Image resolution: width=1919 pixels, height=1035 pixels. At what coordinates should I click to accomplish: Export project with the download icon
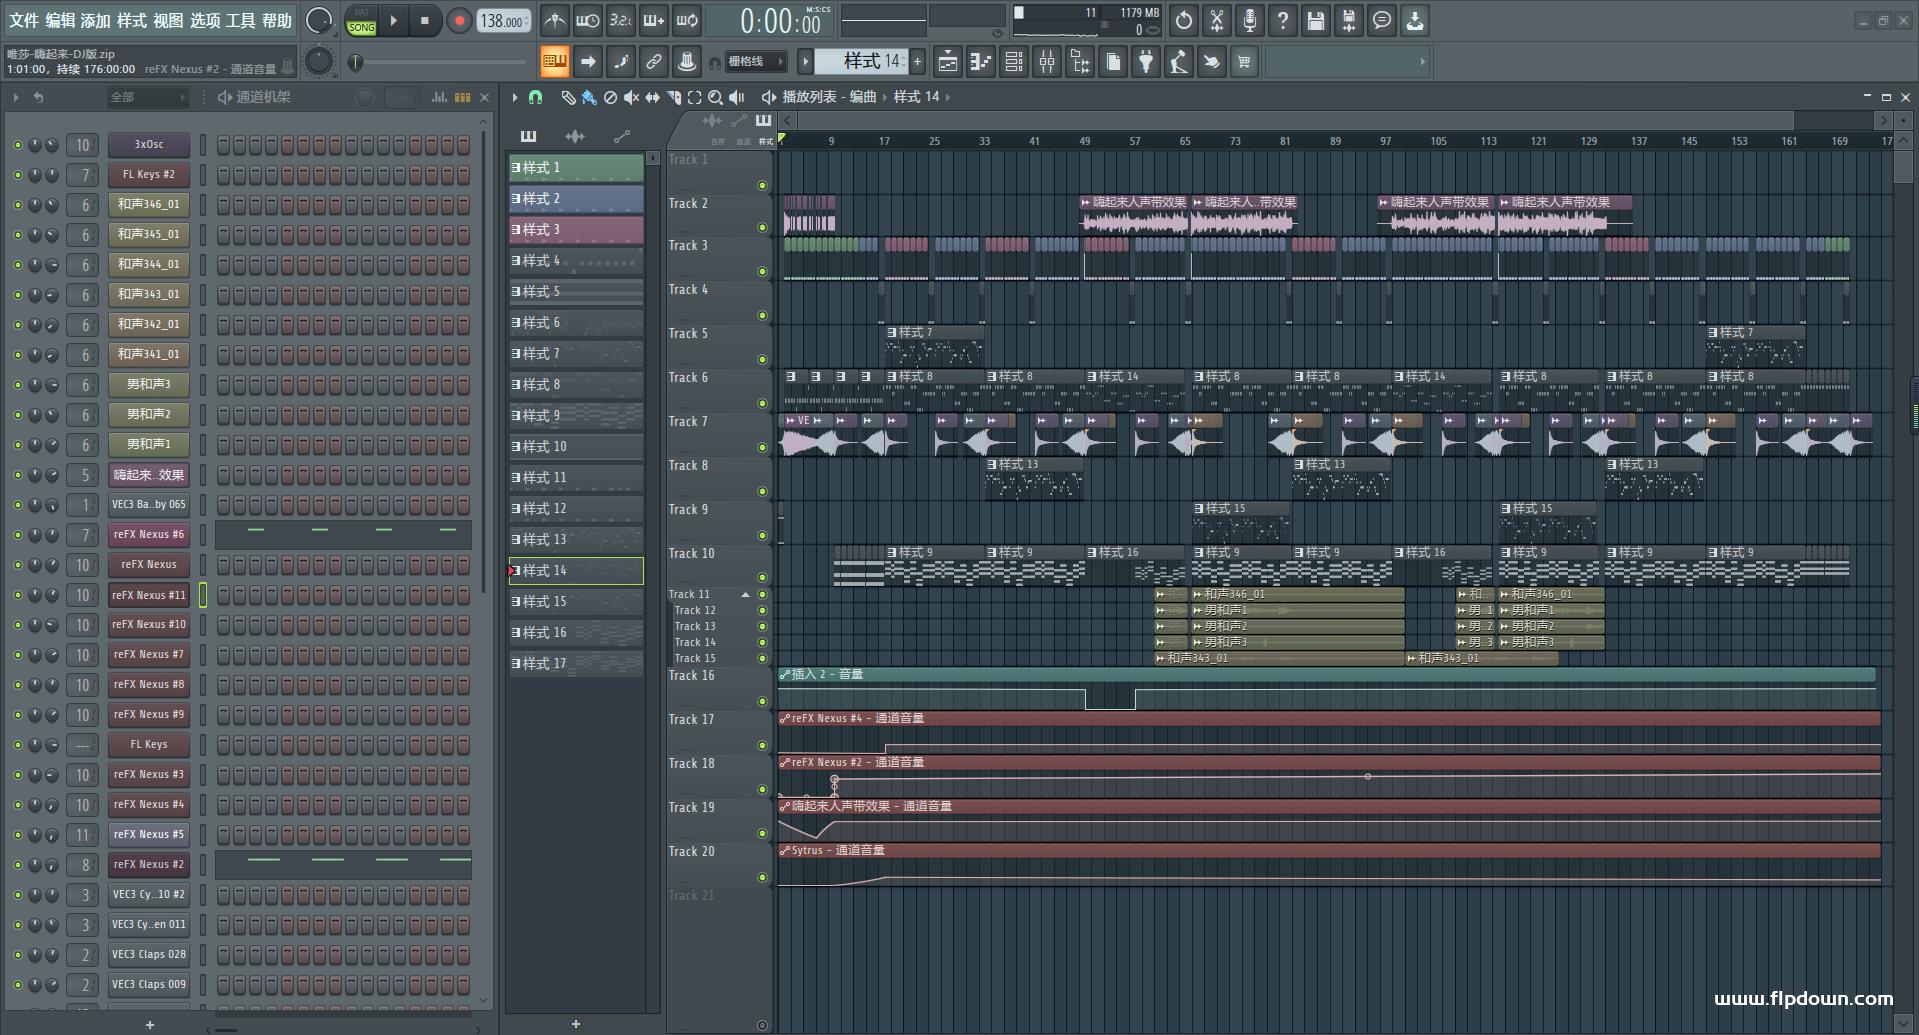(x=1415, y=20)
